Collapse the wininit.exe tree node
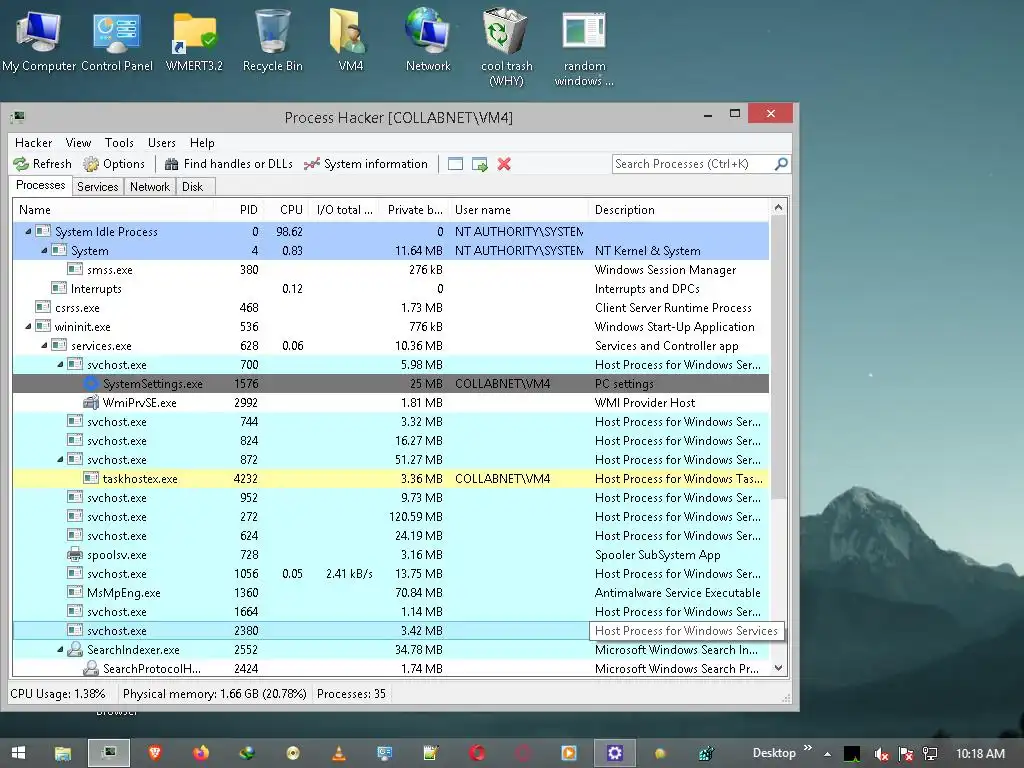Image resolution: width=1024 pixels, height=768 pixels. coord(28,327)
